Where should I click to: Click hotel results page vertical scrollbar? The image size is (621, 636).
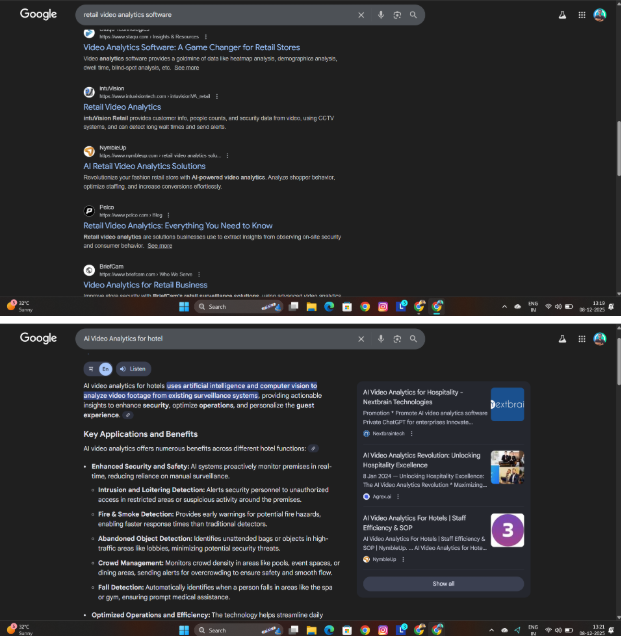coord(618,361)
